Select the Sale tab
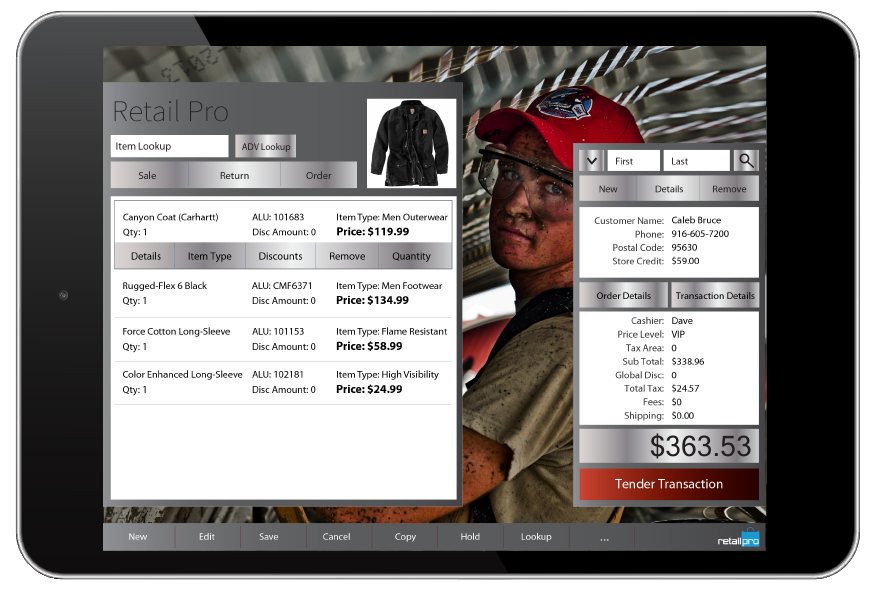 (x=147, y=174)
